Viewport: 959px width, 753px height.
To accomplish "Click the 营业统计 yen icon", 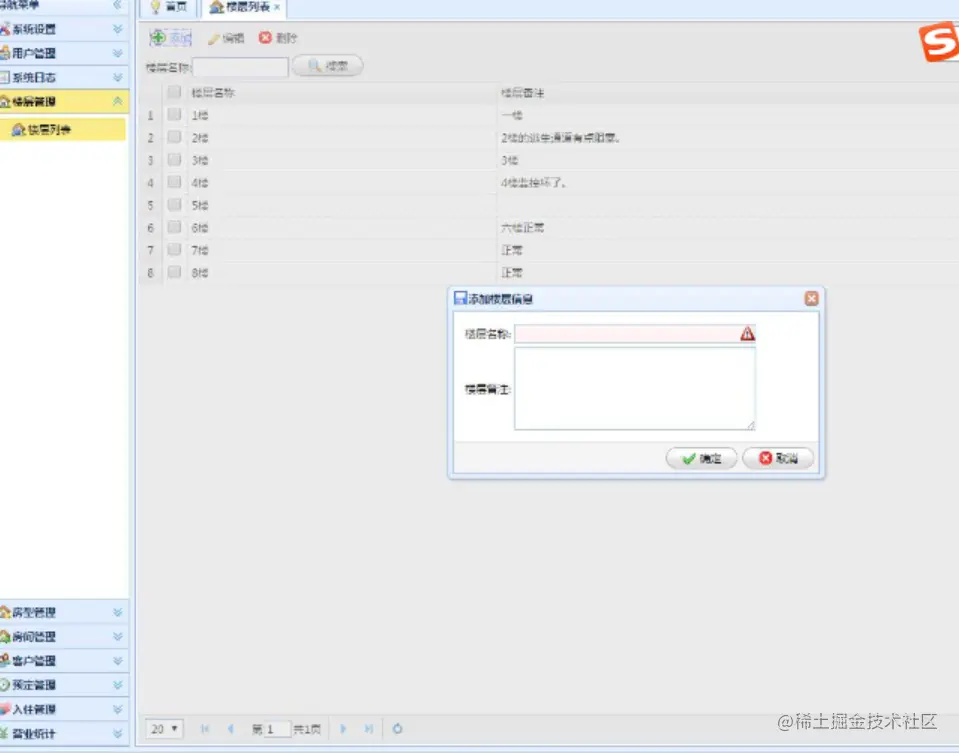I will coord(5,733).
